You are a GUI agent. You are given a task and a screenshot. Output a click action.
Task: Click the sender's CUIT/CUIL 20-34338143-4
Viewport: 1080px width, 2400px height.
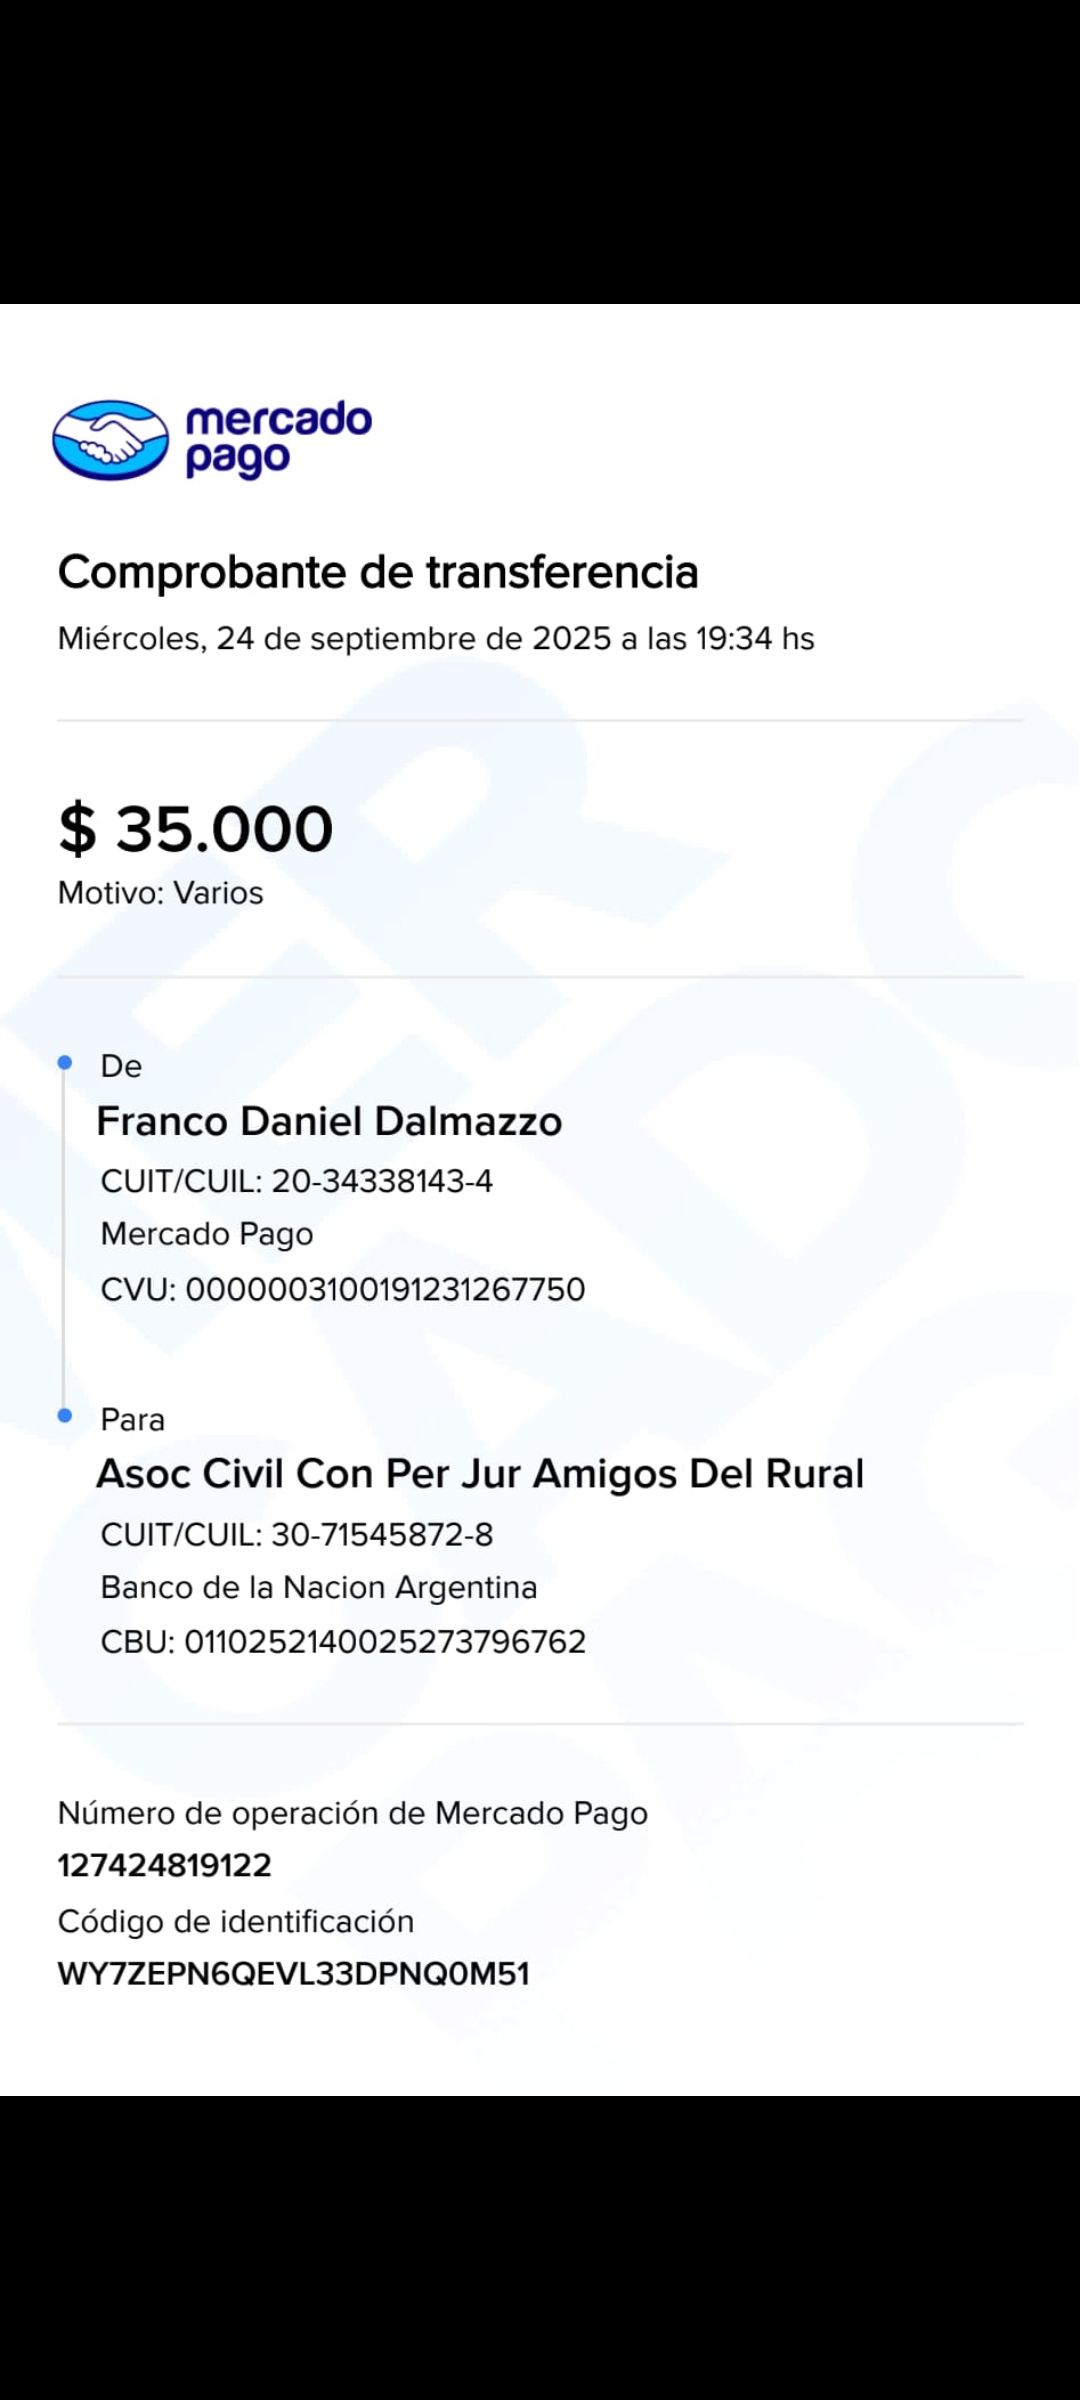[x=296, y=1181]
